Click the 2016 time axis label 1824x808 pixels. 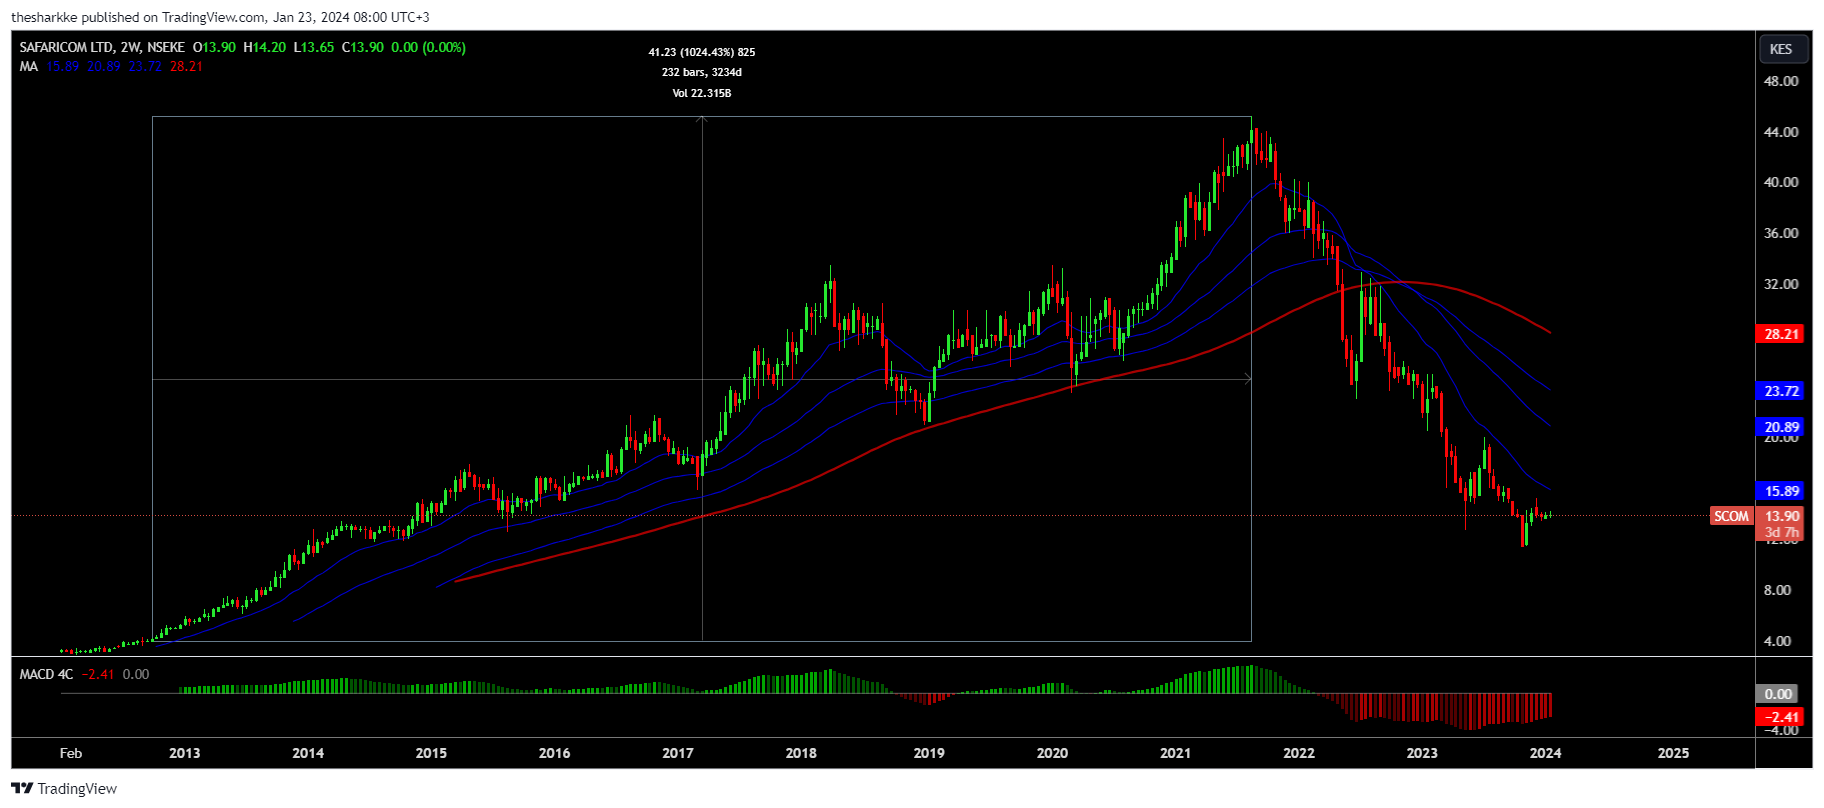pos(554,753)
